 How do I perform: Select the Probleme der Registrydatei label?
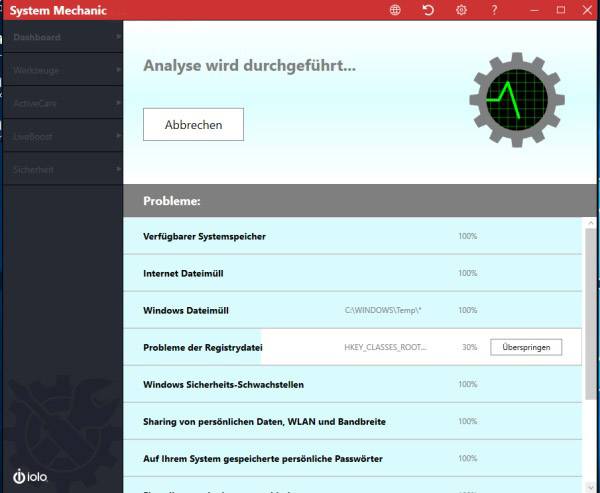tap(203, 348)
